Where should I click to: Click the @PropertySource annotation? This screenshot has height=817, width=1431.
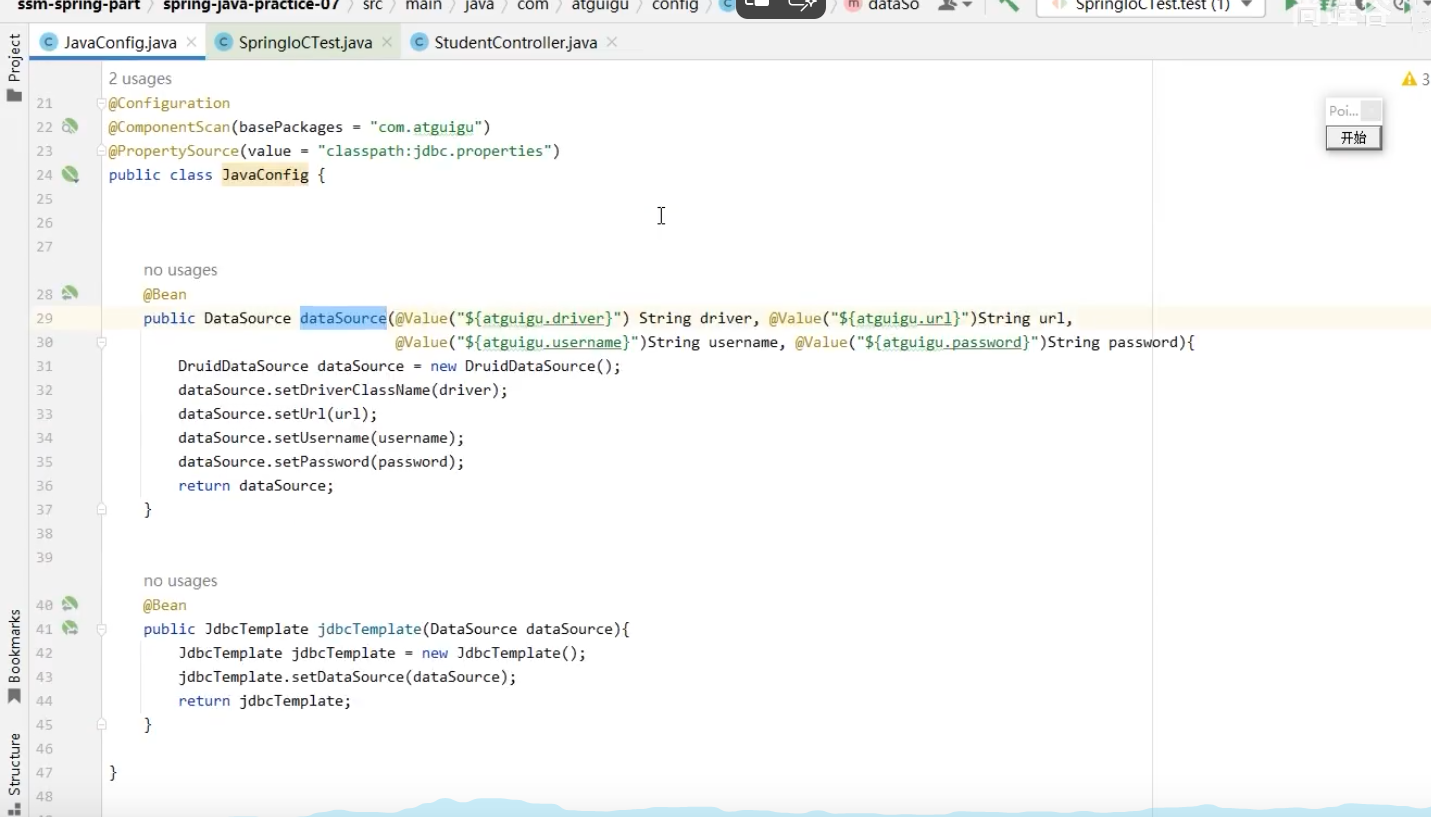tap(174, 151)
